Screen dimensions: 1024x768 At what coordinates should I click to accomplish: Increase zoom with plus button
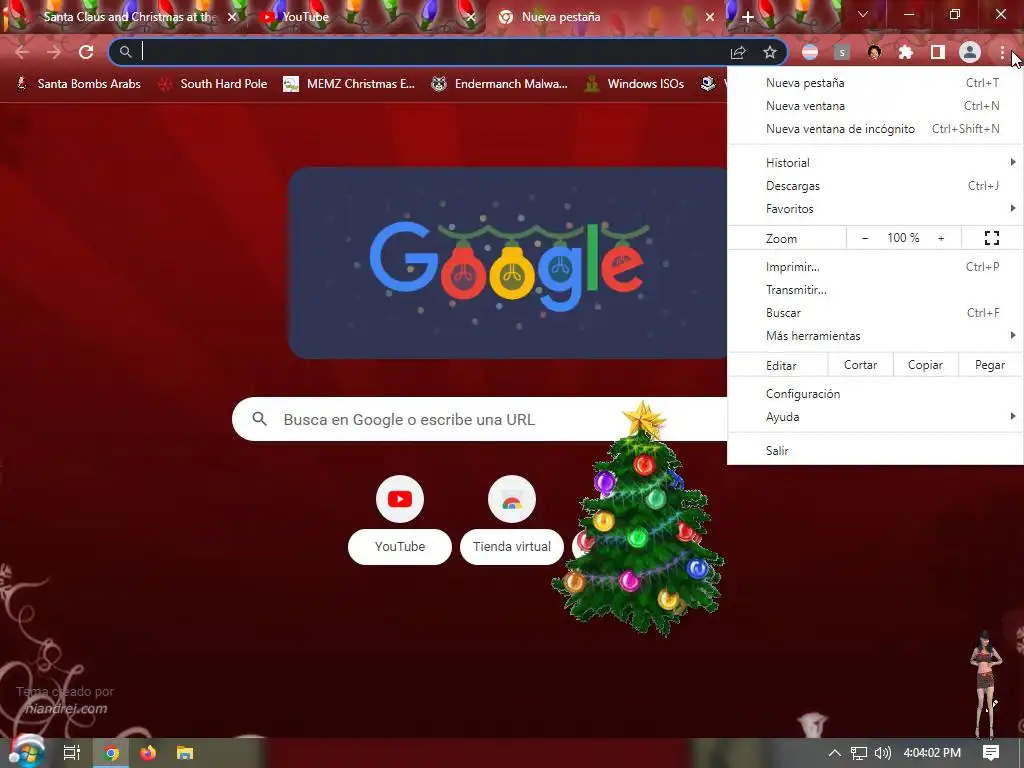(x=941, y=238)
